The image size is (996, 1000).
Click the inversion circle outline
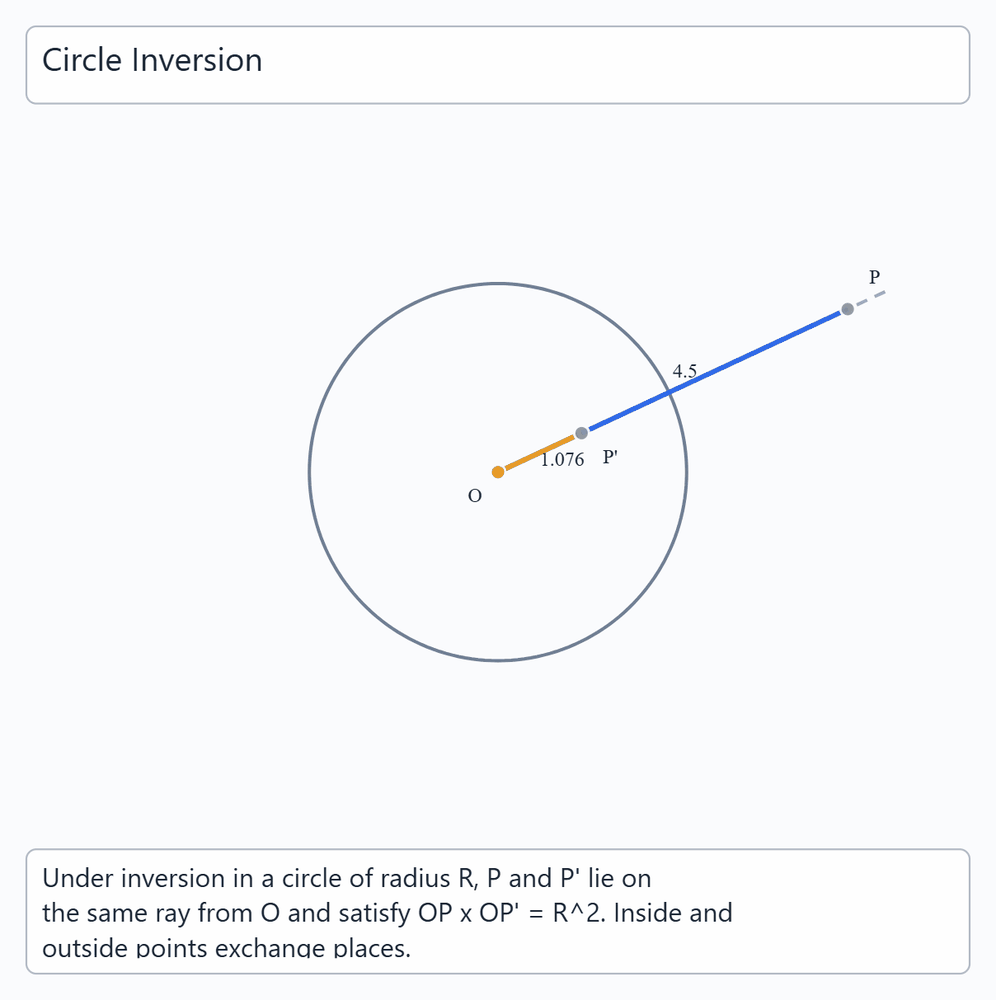[309, 472]
